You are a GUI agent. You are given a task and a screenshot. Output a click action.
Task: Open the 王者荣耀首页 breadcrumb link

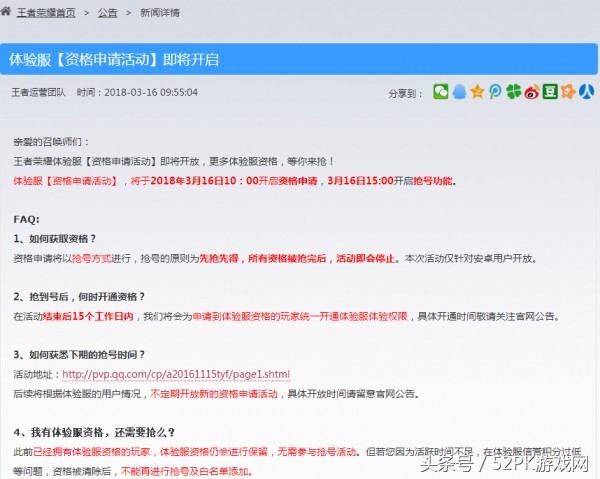pyautogui.click(x=46, y=13)
